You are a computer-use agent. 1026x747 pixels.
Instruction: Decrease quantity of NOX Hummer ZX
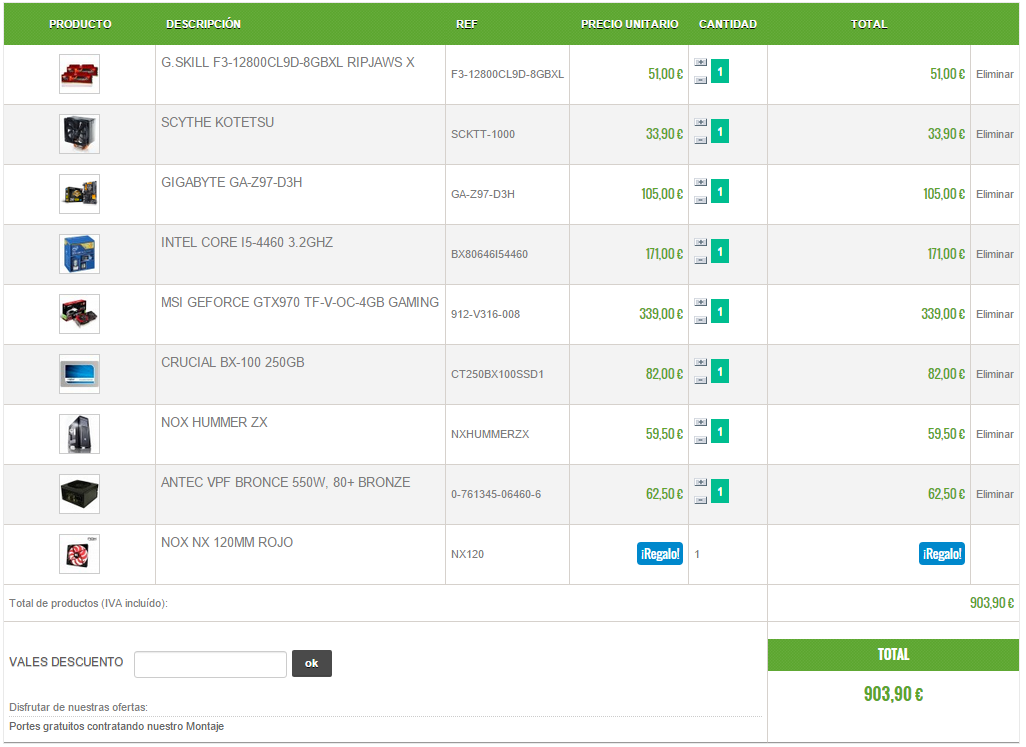[x=701, y=440]
